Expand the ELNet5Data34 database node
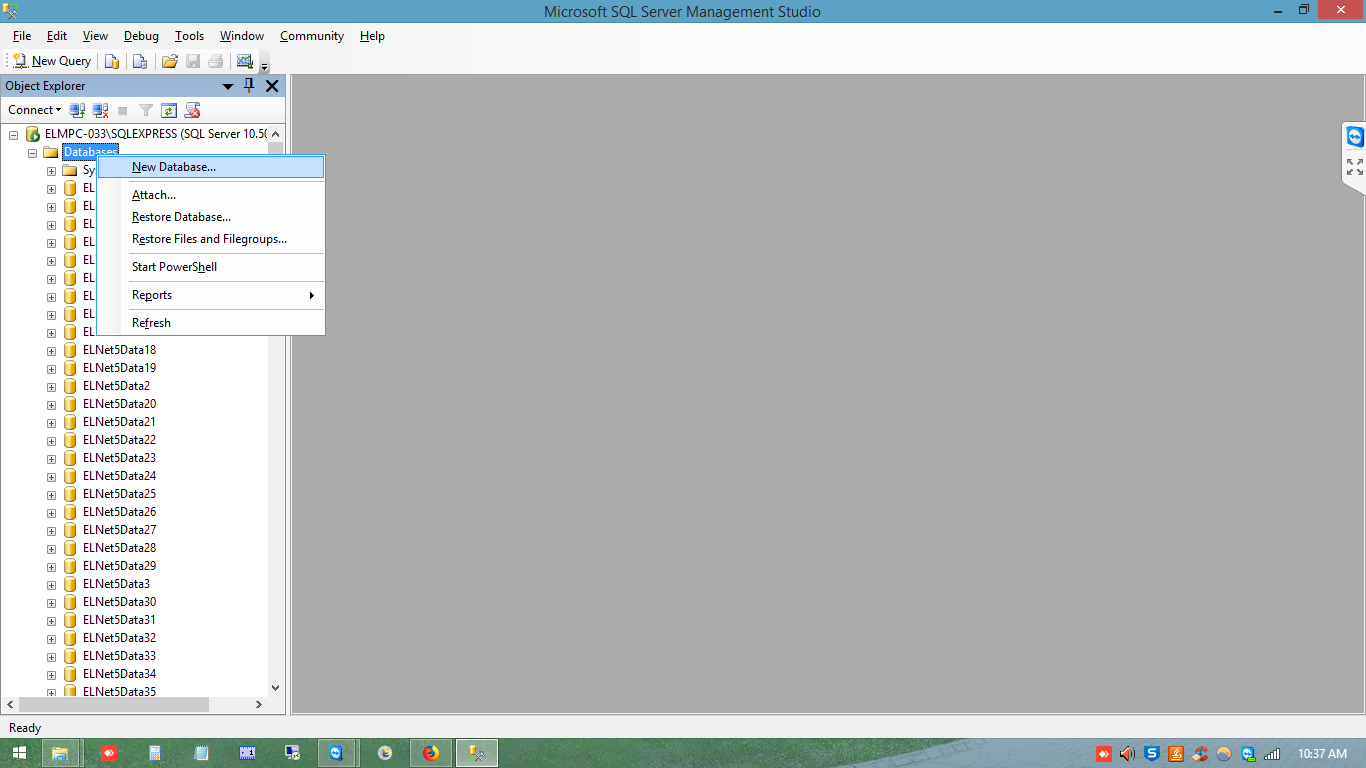 coord(51,674)
